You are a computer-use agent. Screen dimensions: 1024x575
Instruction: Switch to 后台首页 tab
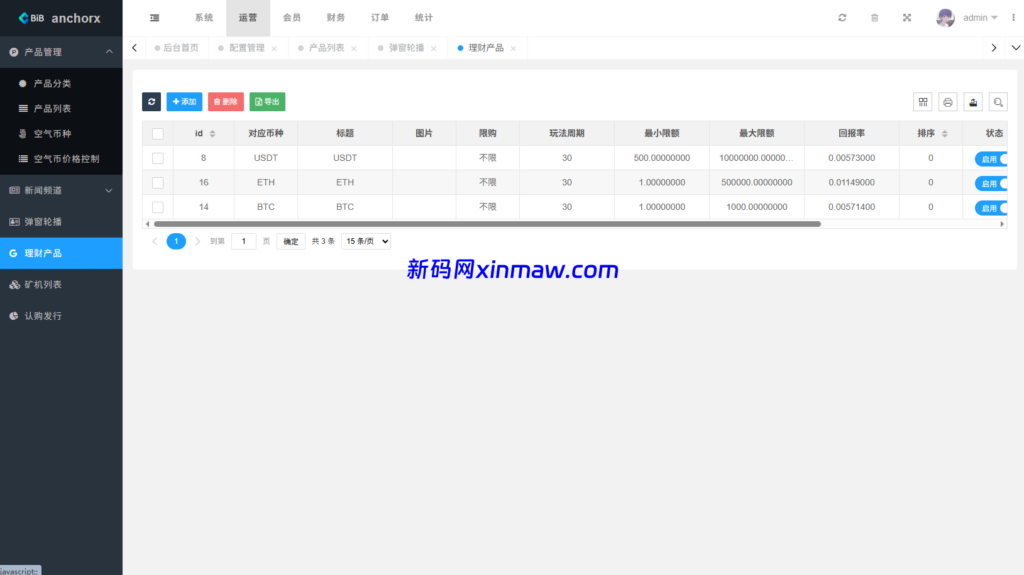tap(176, 48)
